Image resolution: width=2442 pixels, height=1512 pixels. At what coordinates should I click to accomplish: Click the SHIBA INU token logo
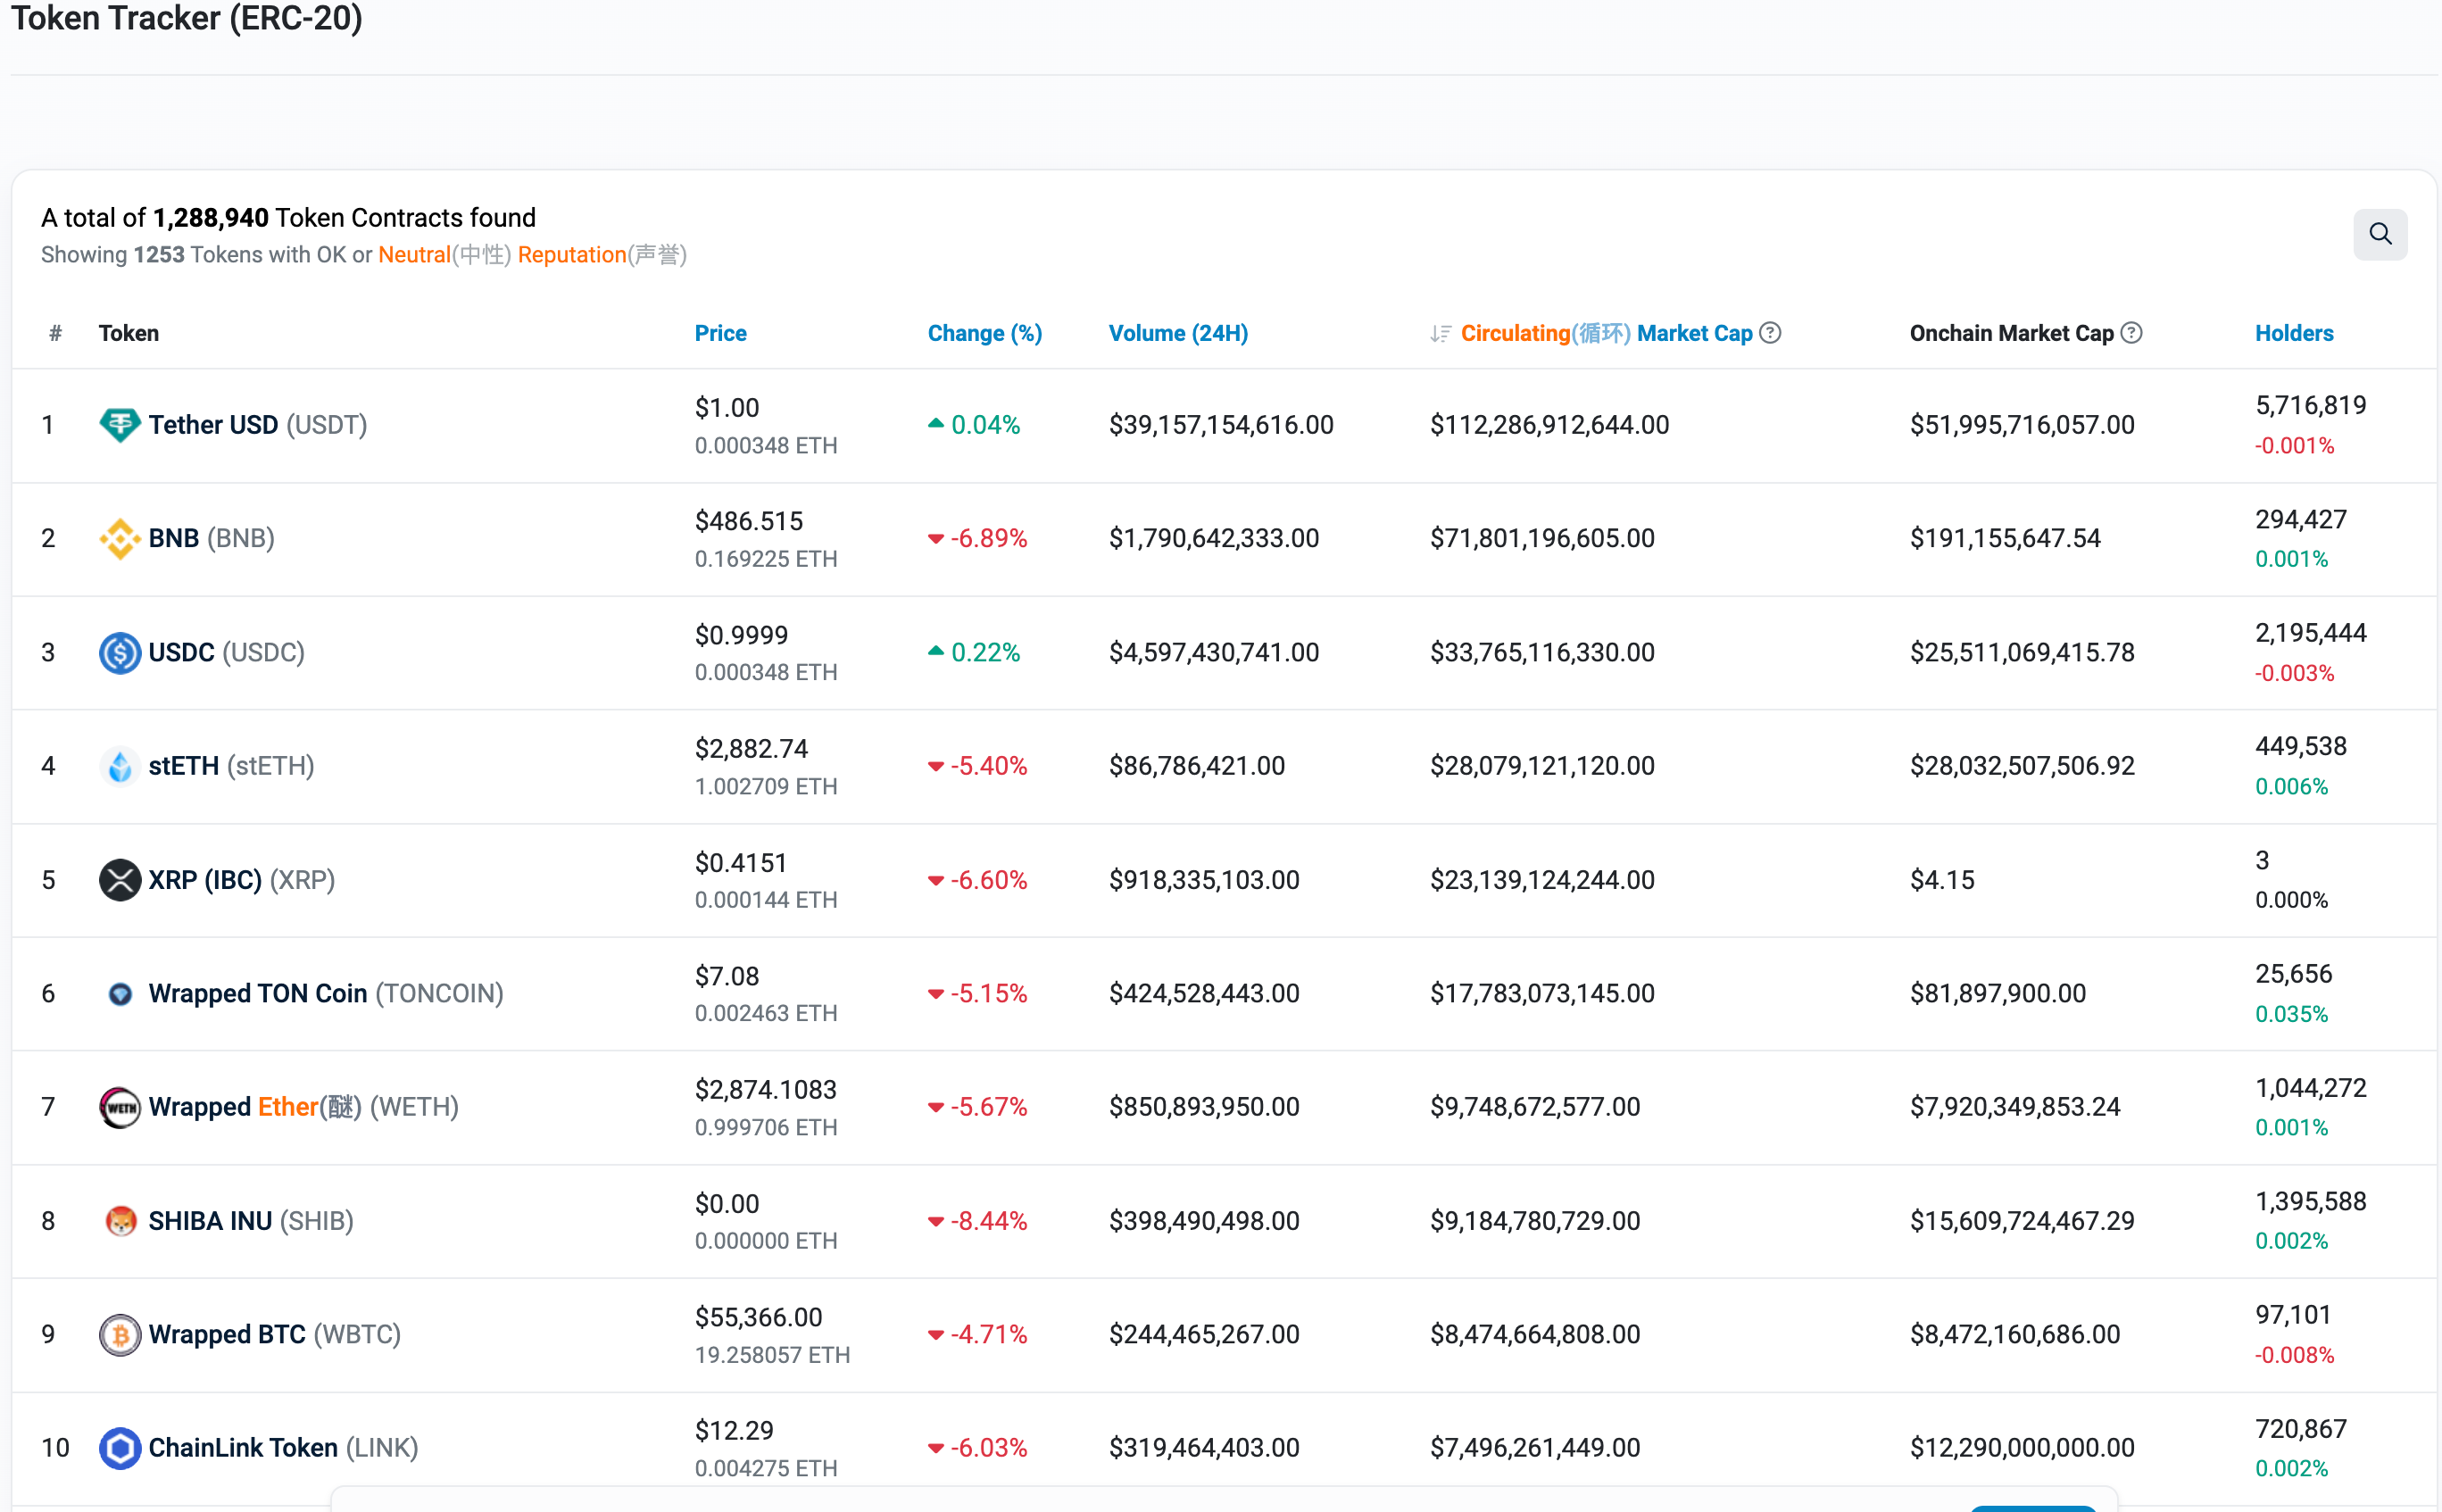[120, 1221]
